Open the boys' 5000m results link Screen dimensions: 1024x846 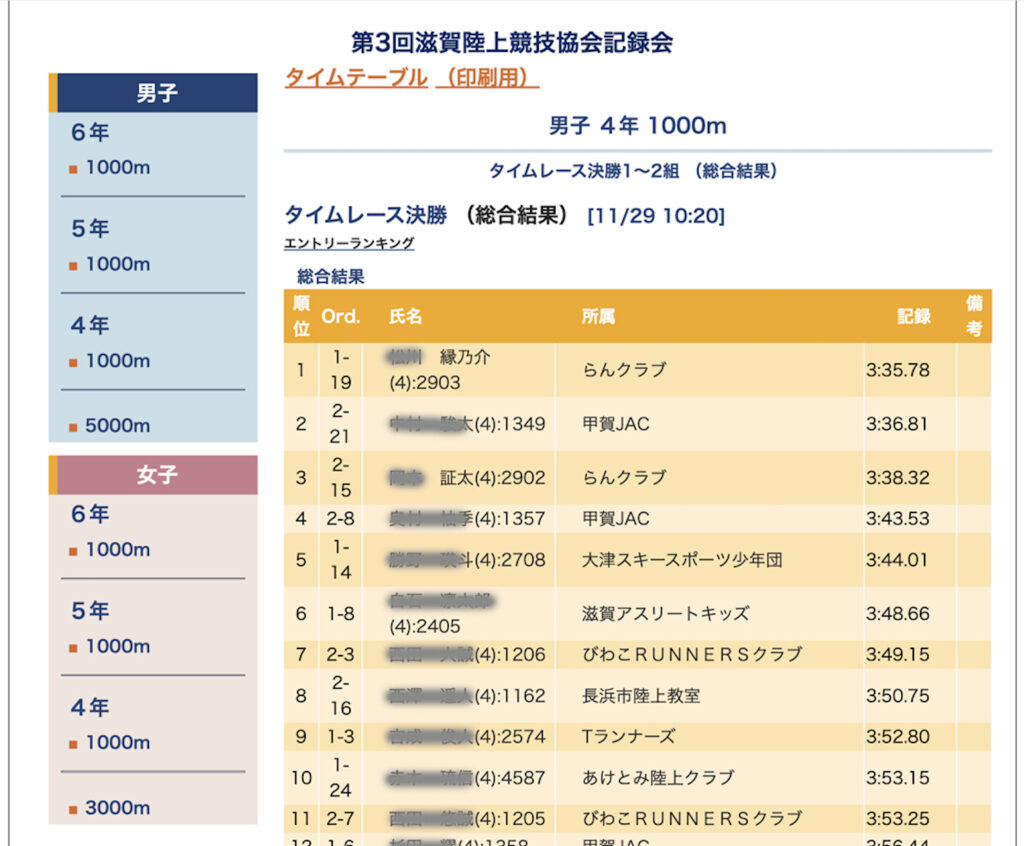coord(117,426)
